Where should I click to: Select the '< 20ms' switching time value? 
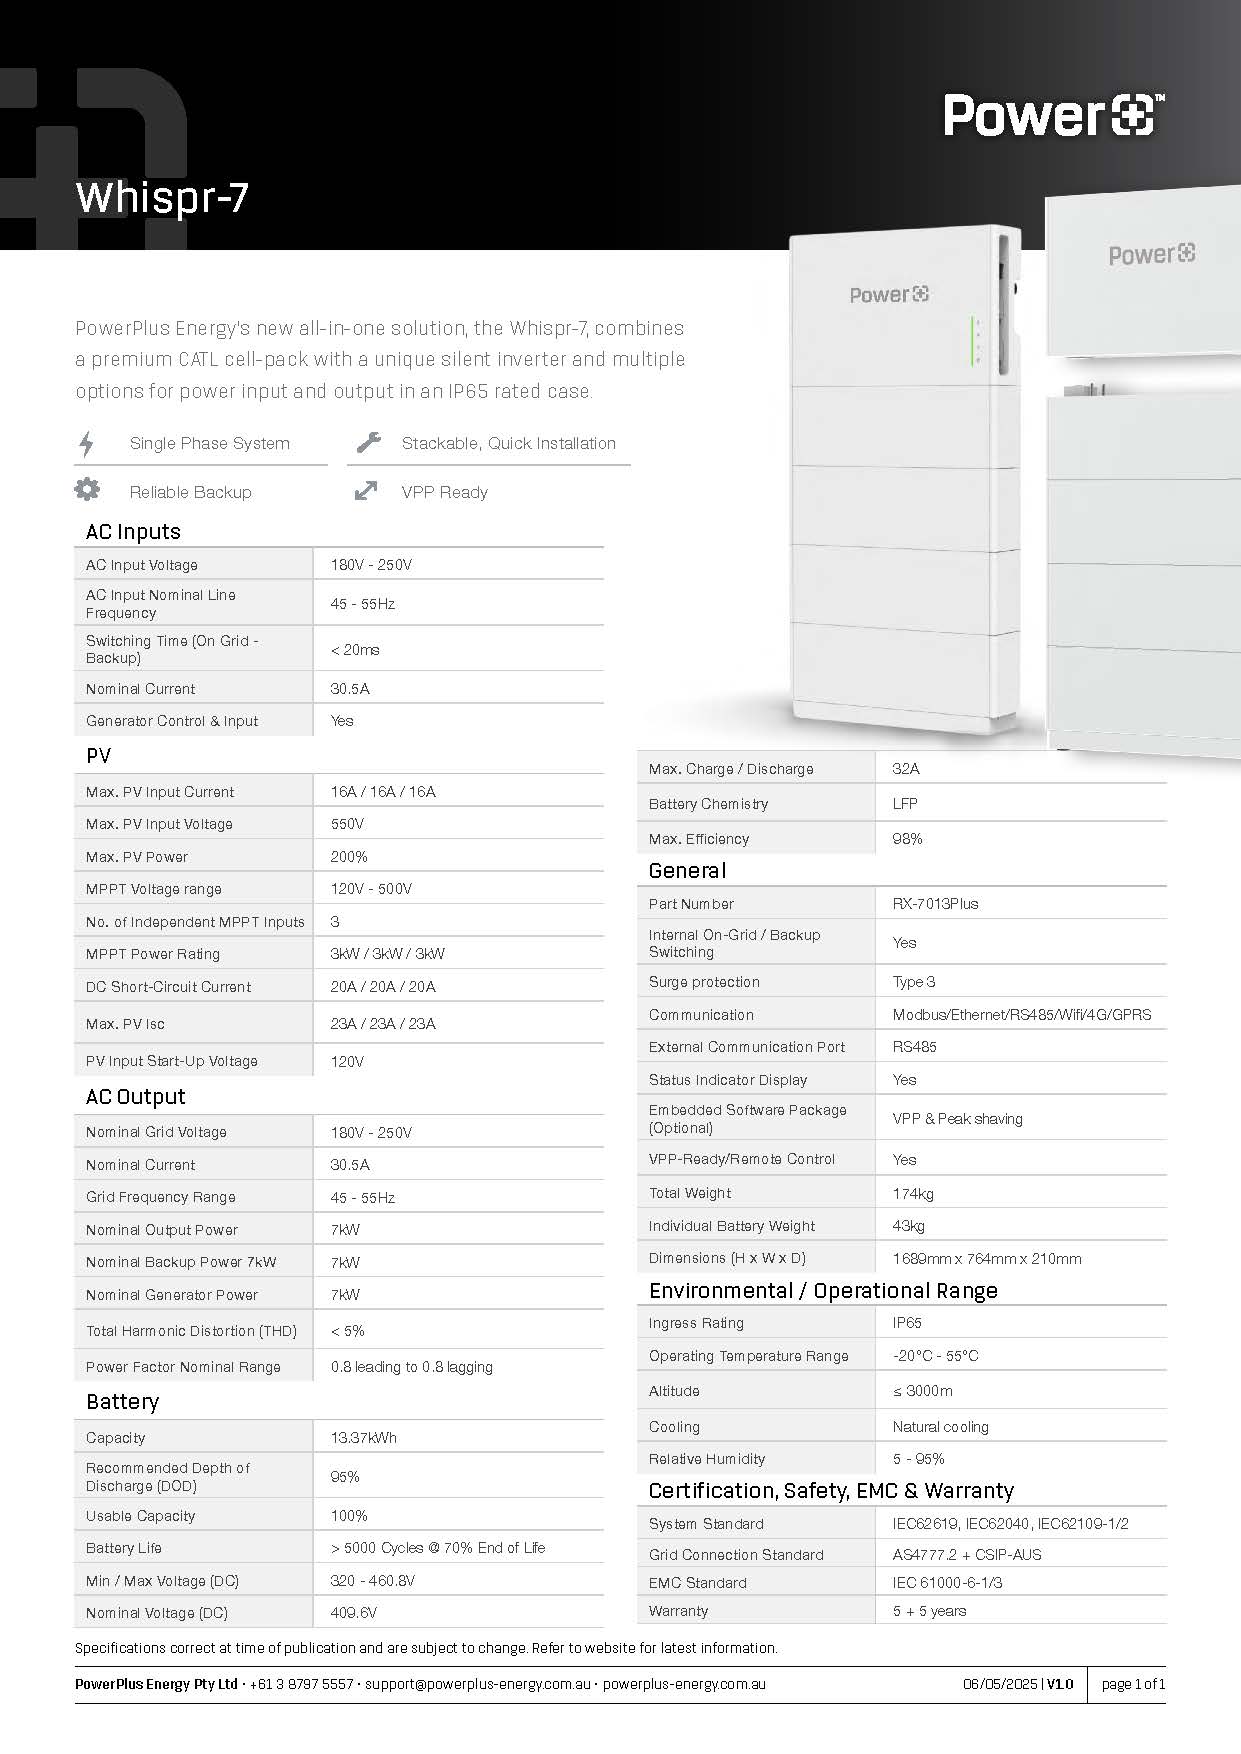[x=355, y=650]
